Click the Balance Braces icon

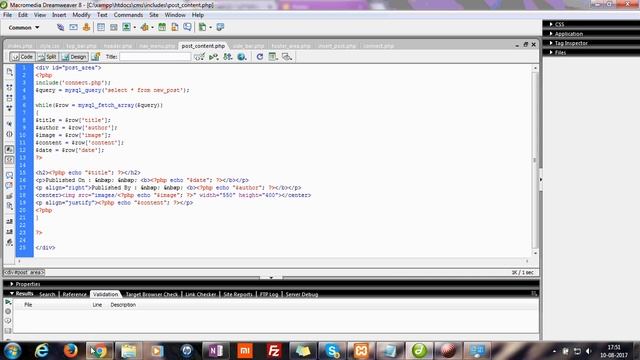[x=9, y=134]
